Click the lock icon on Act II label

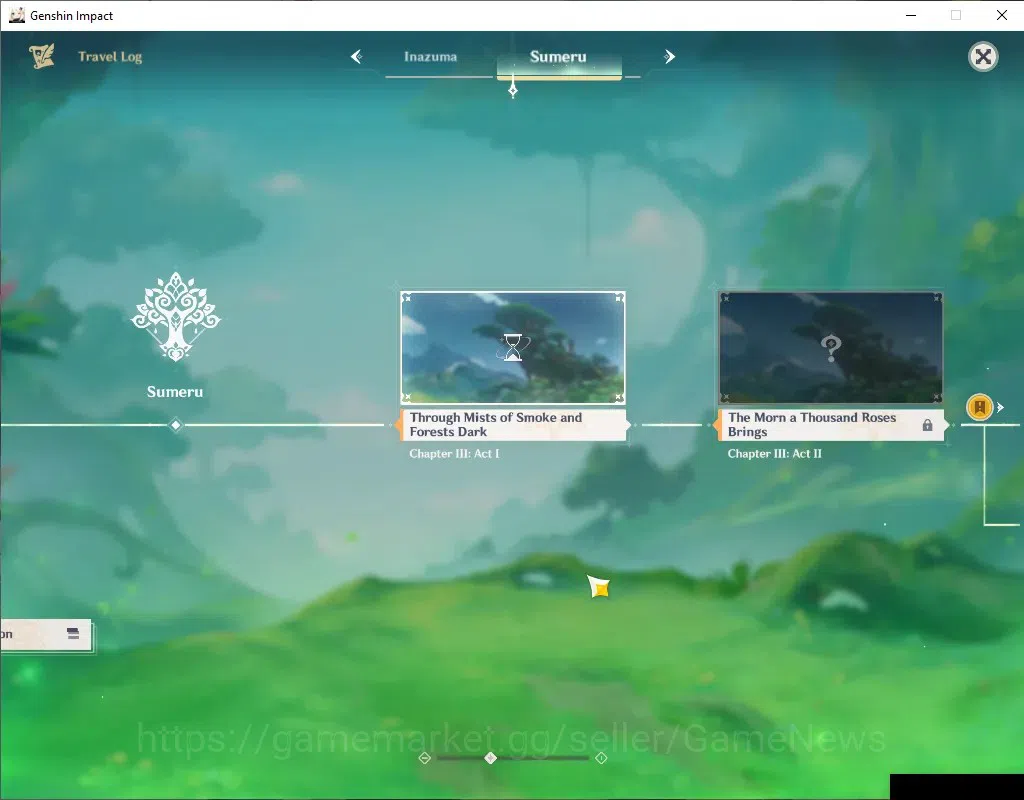(927, 425)
